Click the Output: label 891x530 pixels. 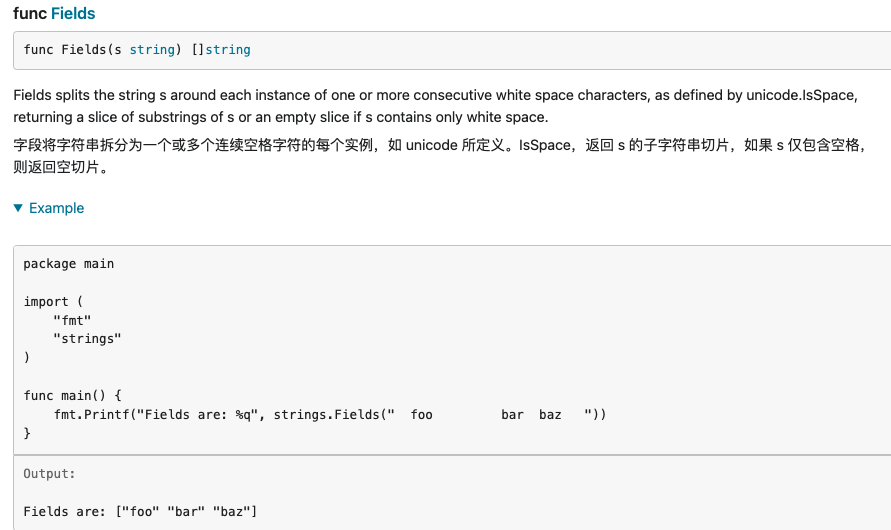49,474
